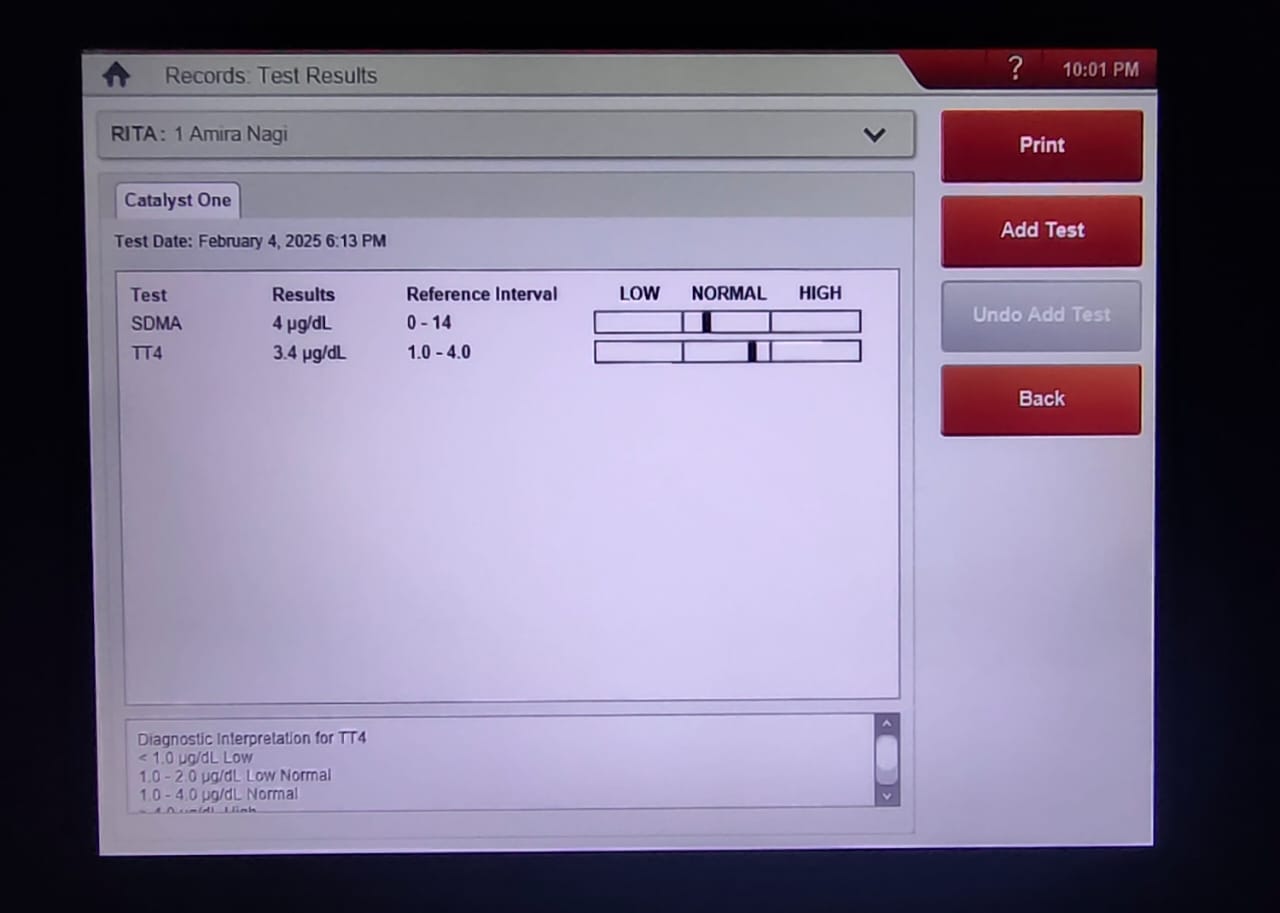
Task: Click the Diagnostic Interpretation for TT4 heading
Action: (252, 738)
